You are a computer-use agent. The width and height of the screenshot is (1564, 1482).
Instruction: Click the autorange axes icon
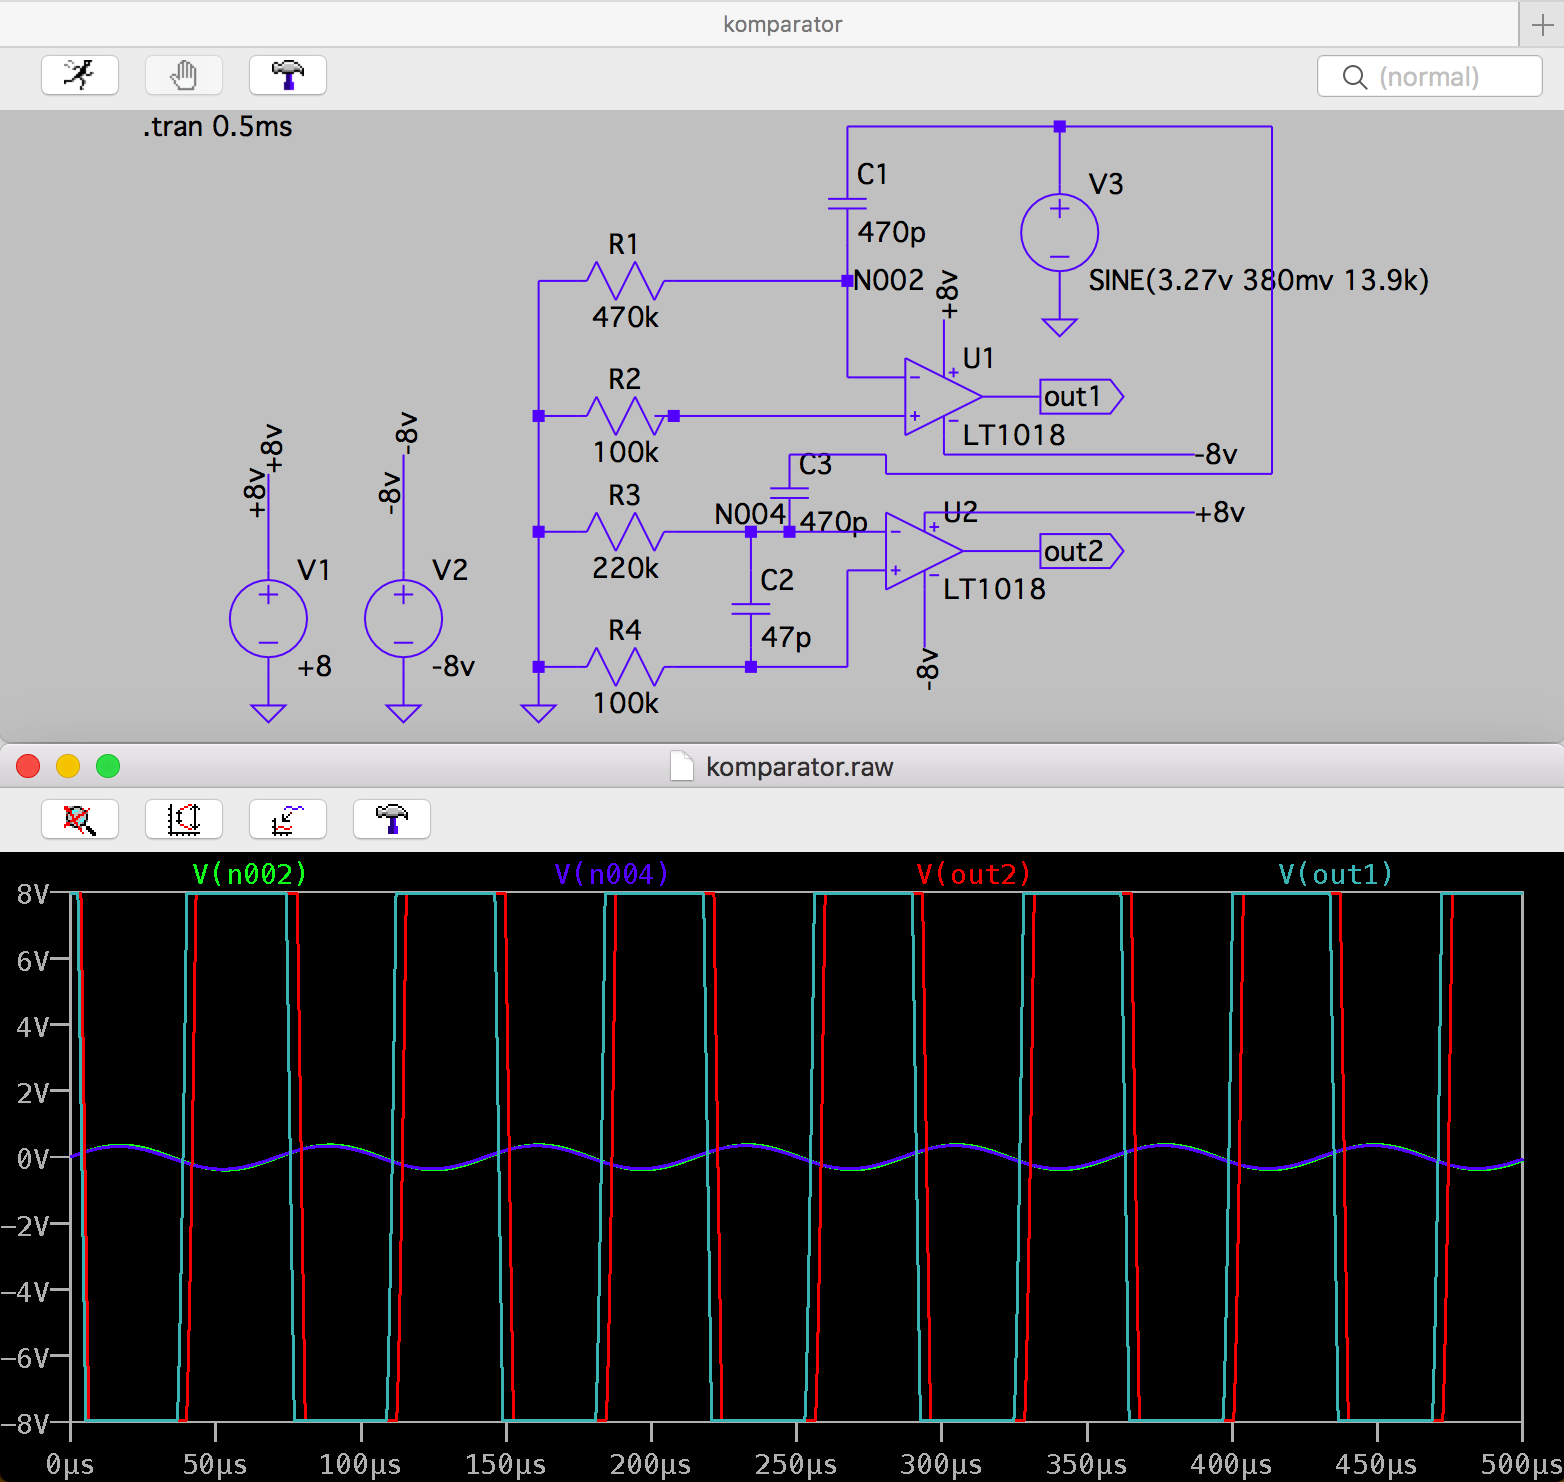pos(184,819)
